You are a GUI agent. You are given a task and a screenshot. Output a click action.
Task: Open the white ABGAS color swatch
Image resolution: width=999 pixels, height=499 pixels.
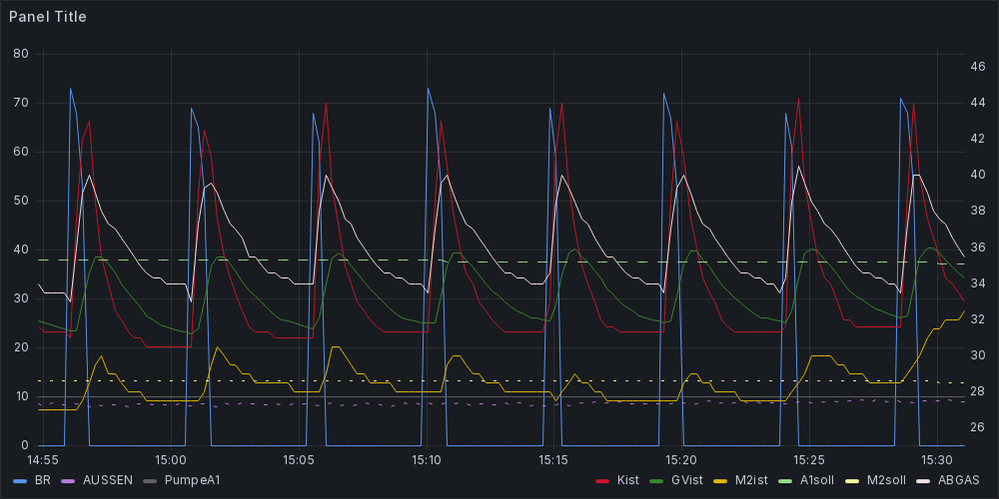[x=926, y=481]
